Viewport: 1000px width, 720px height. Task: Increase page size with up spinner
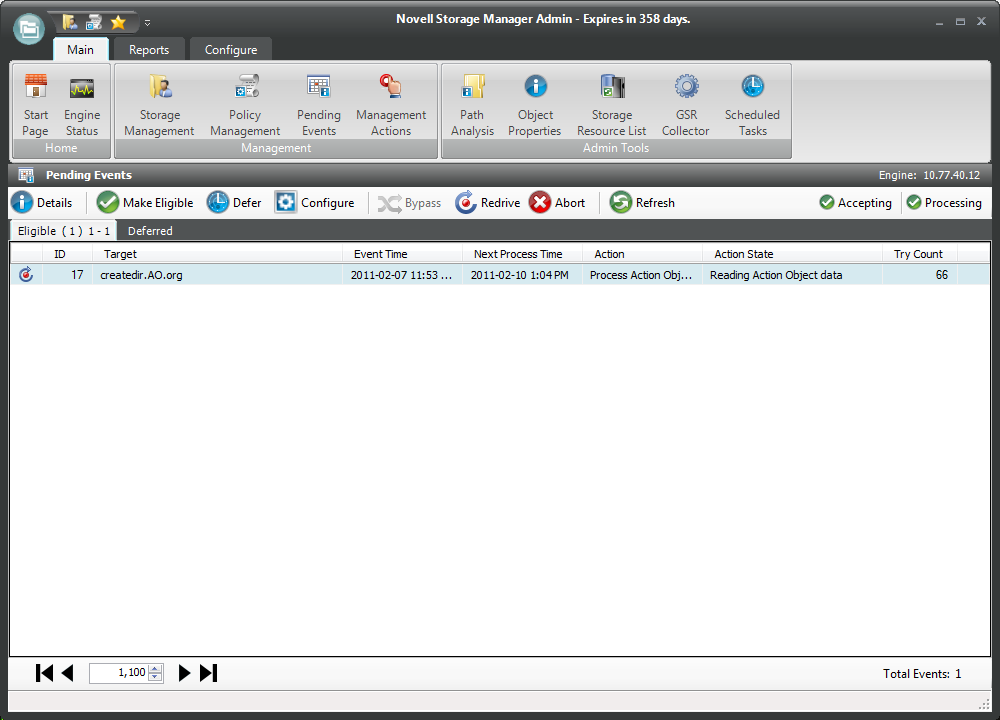click(155, 668)
